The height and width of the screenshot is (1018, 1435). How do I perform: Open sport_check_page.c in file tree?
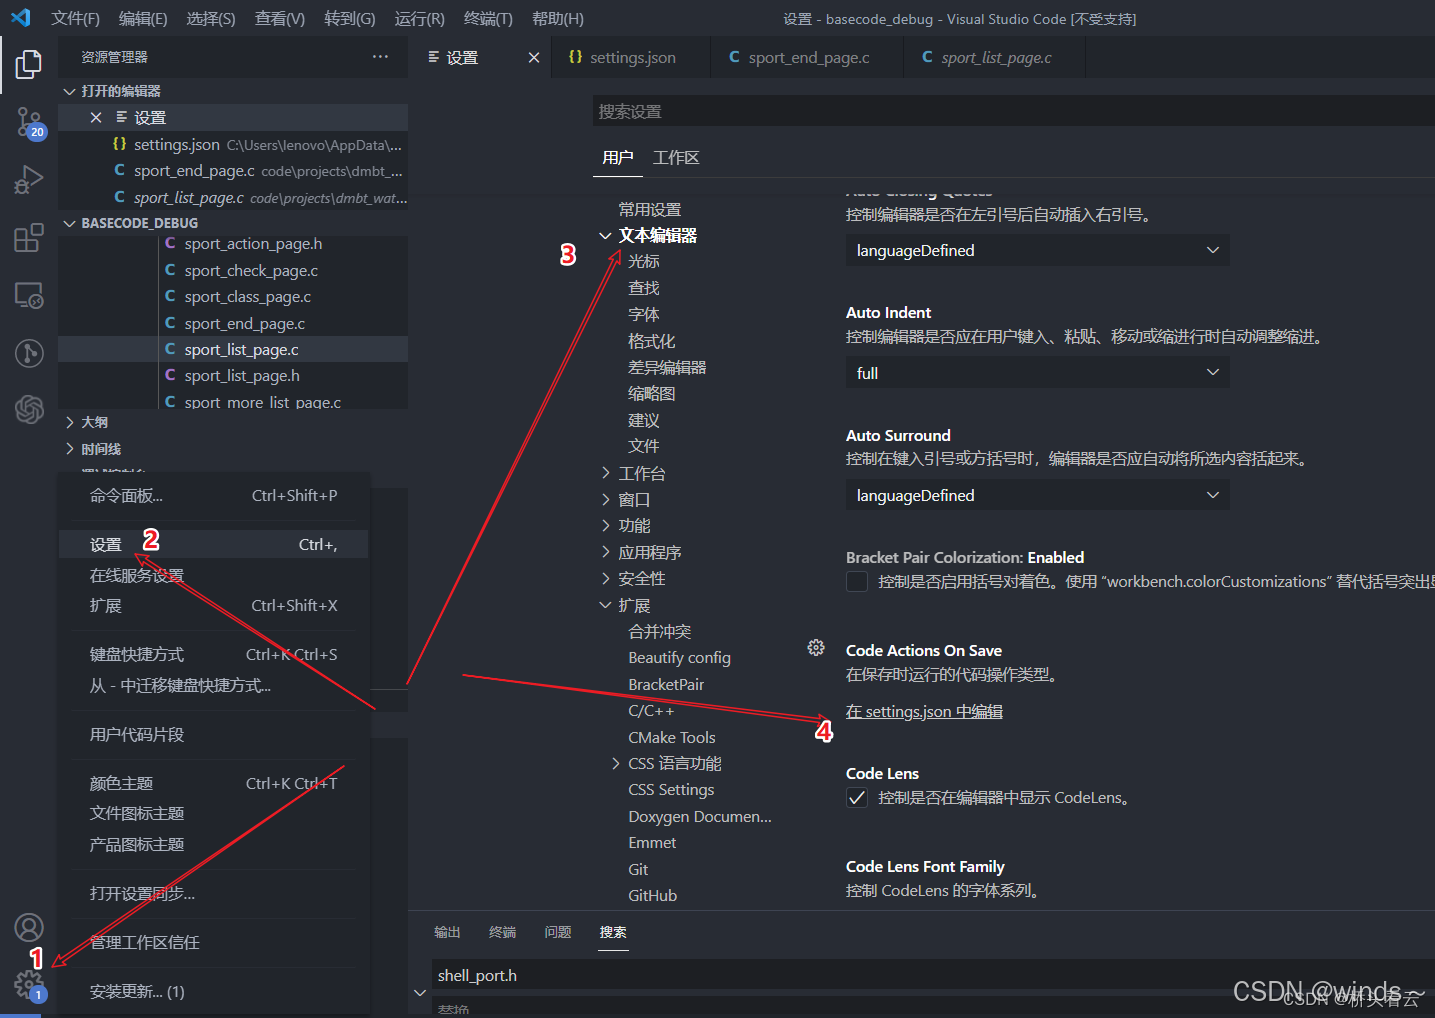coord(251,271)
